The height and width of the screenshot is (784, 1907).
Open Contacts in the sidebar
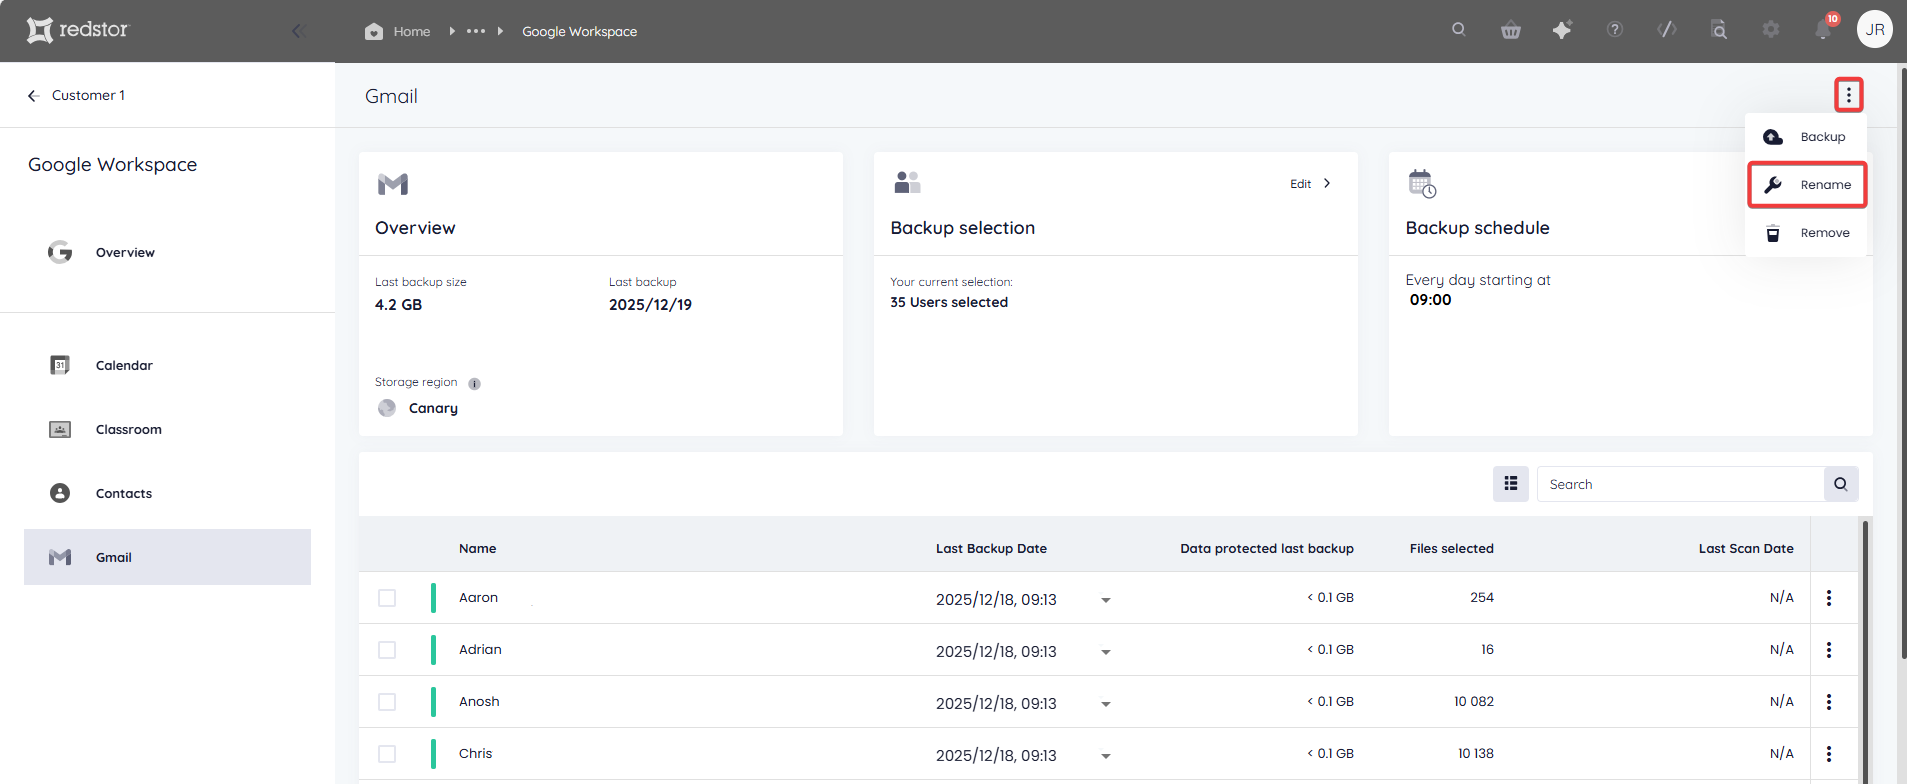click(167, 494)
